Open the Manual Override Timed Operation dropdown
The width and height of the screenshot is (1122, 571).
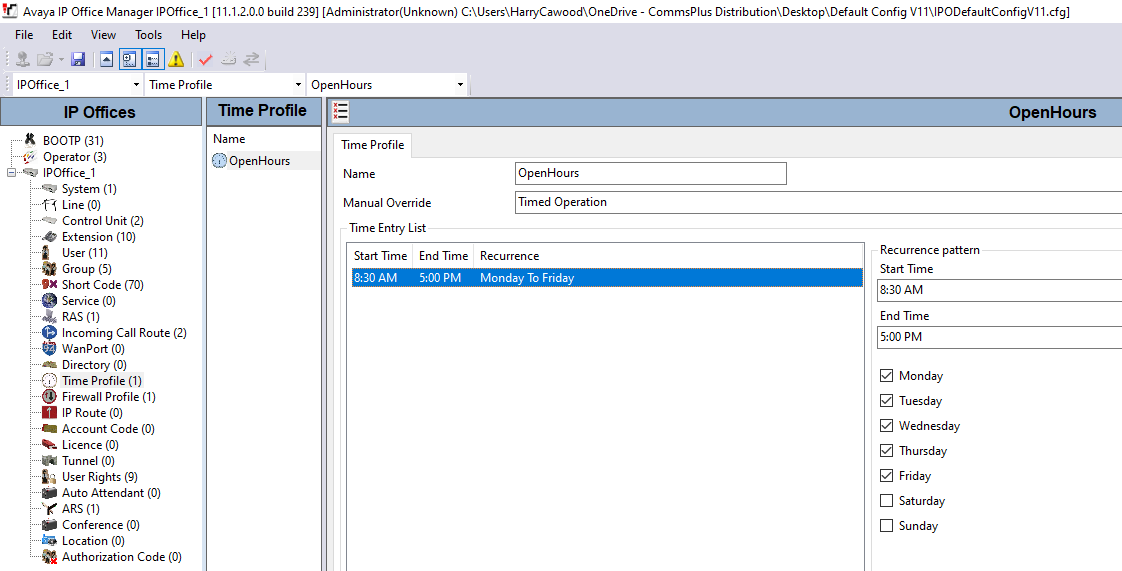point(818,202)
